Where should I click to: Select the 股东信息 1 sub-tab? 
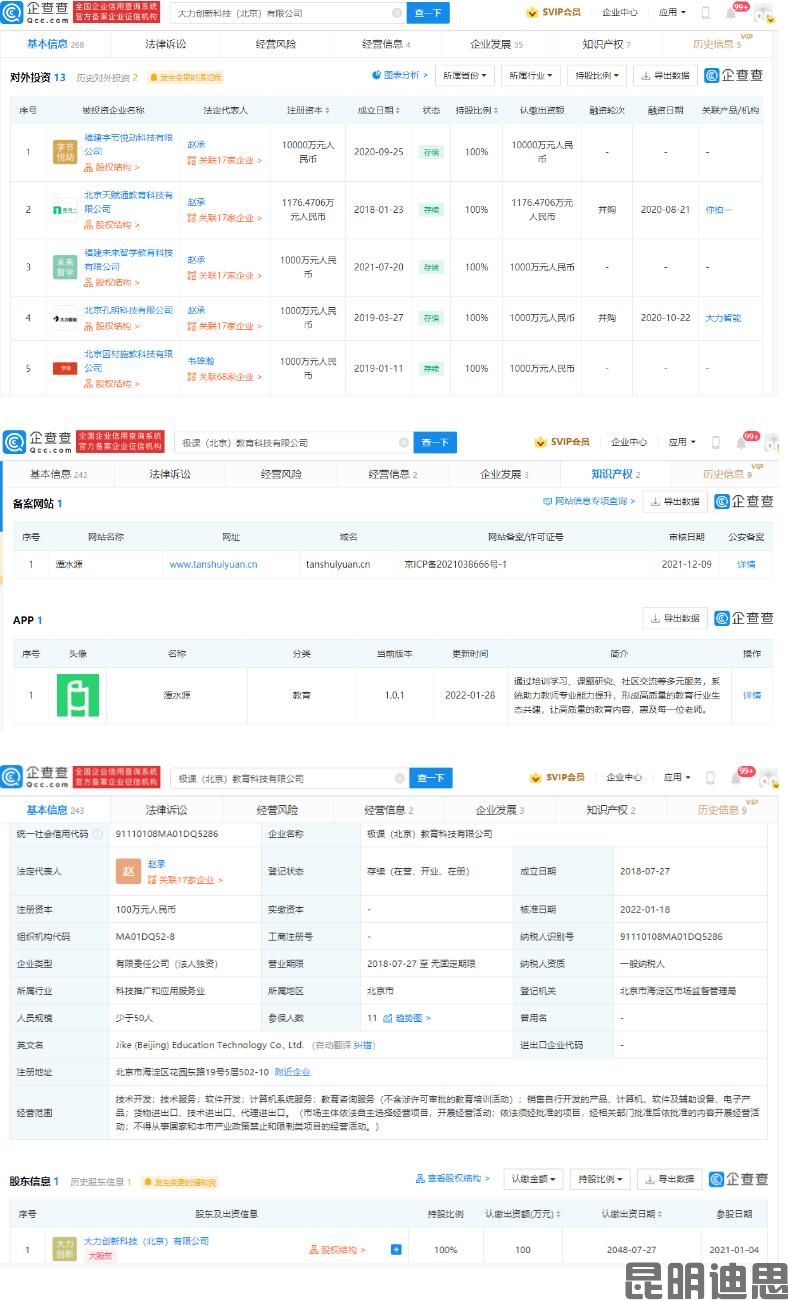[36, 1181]
